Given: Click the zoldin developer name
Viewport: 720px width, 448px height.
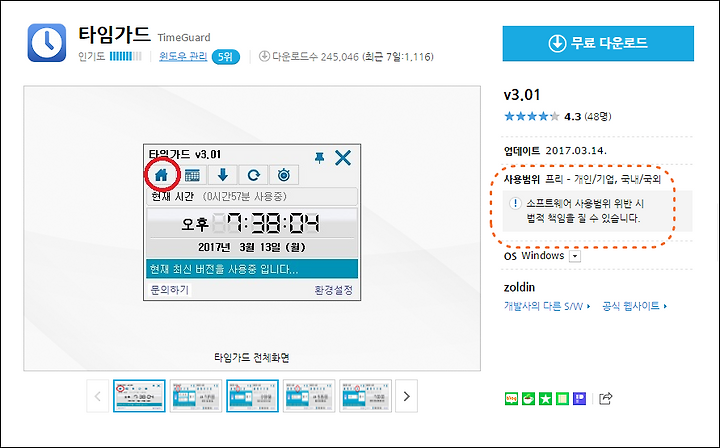Looking at the screenshot, I should click(x=519, y=287).
